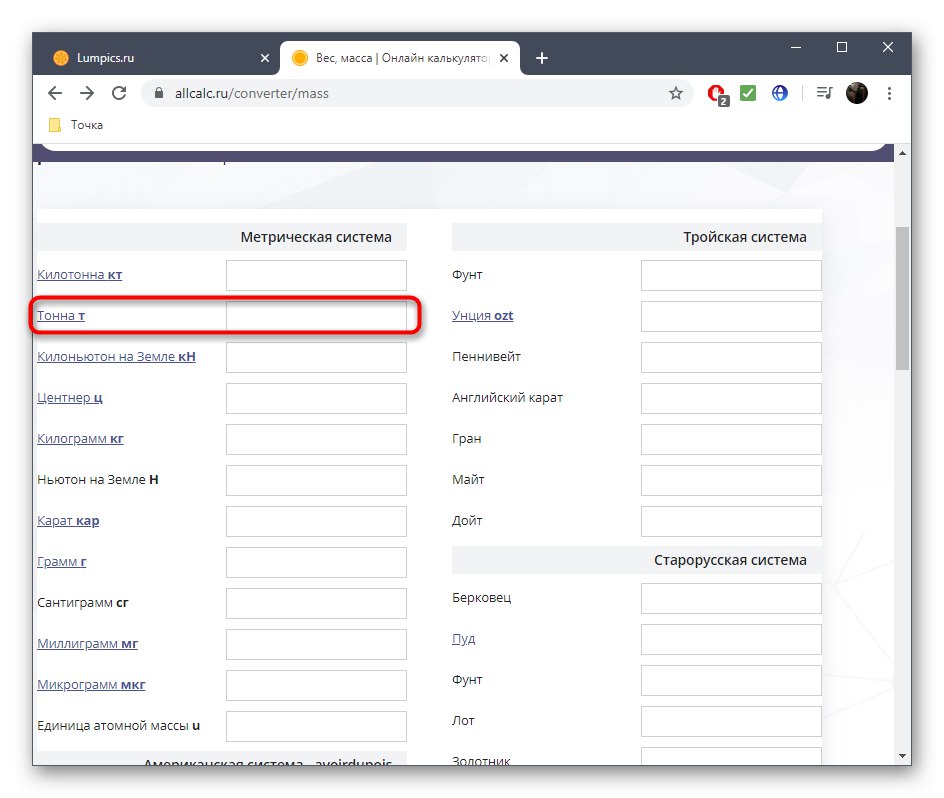Open the media control playlist icon
Image resolution: width=944 pixels, height=798 pixels.
coord(824,93)
